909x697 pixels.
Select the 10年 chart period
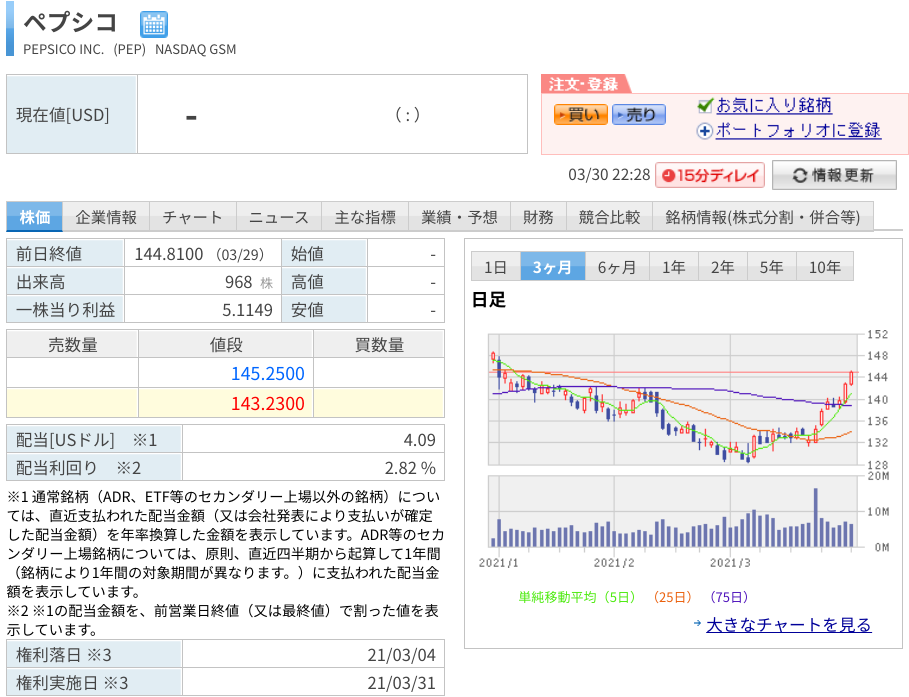pyautogui.click(x=825, y=267)
